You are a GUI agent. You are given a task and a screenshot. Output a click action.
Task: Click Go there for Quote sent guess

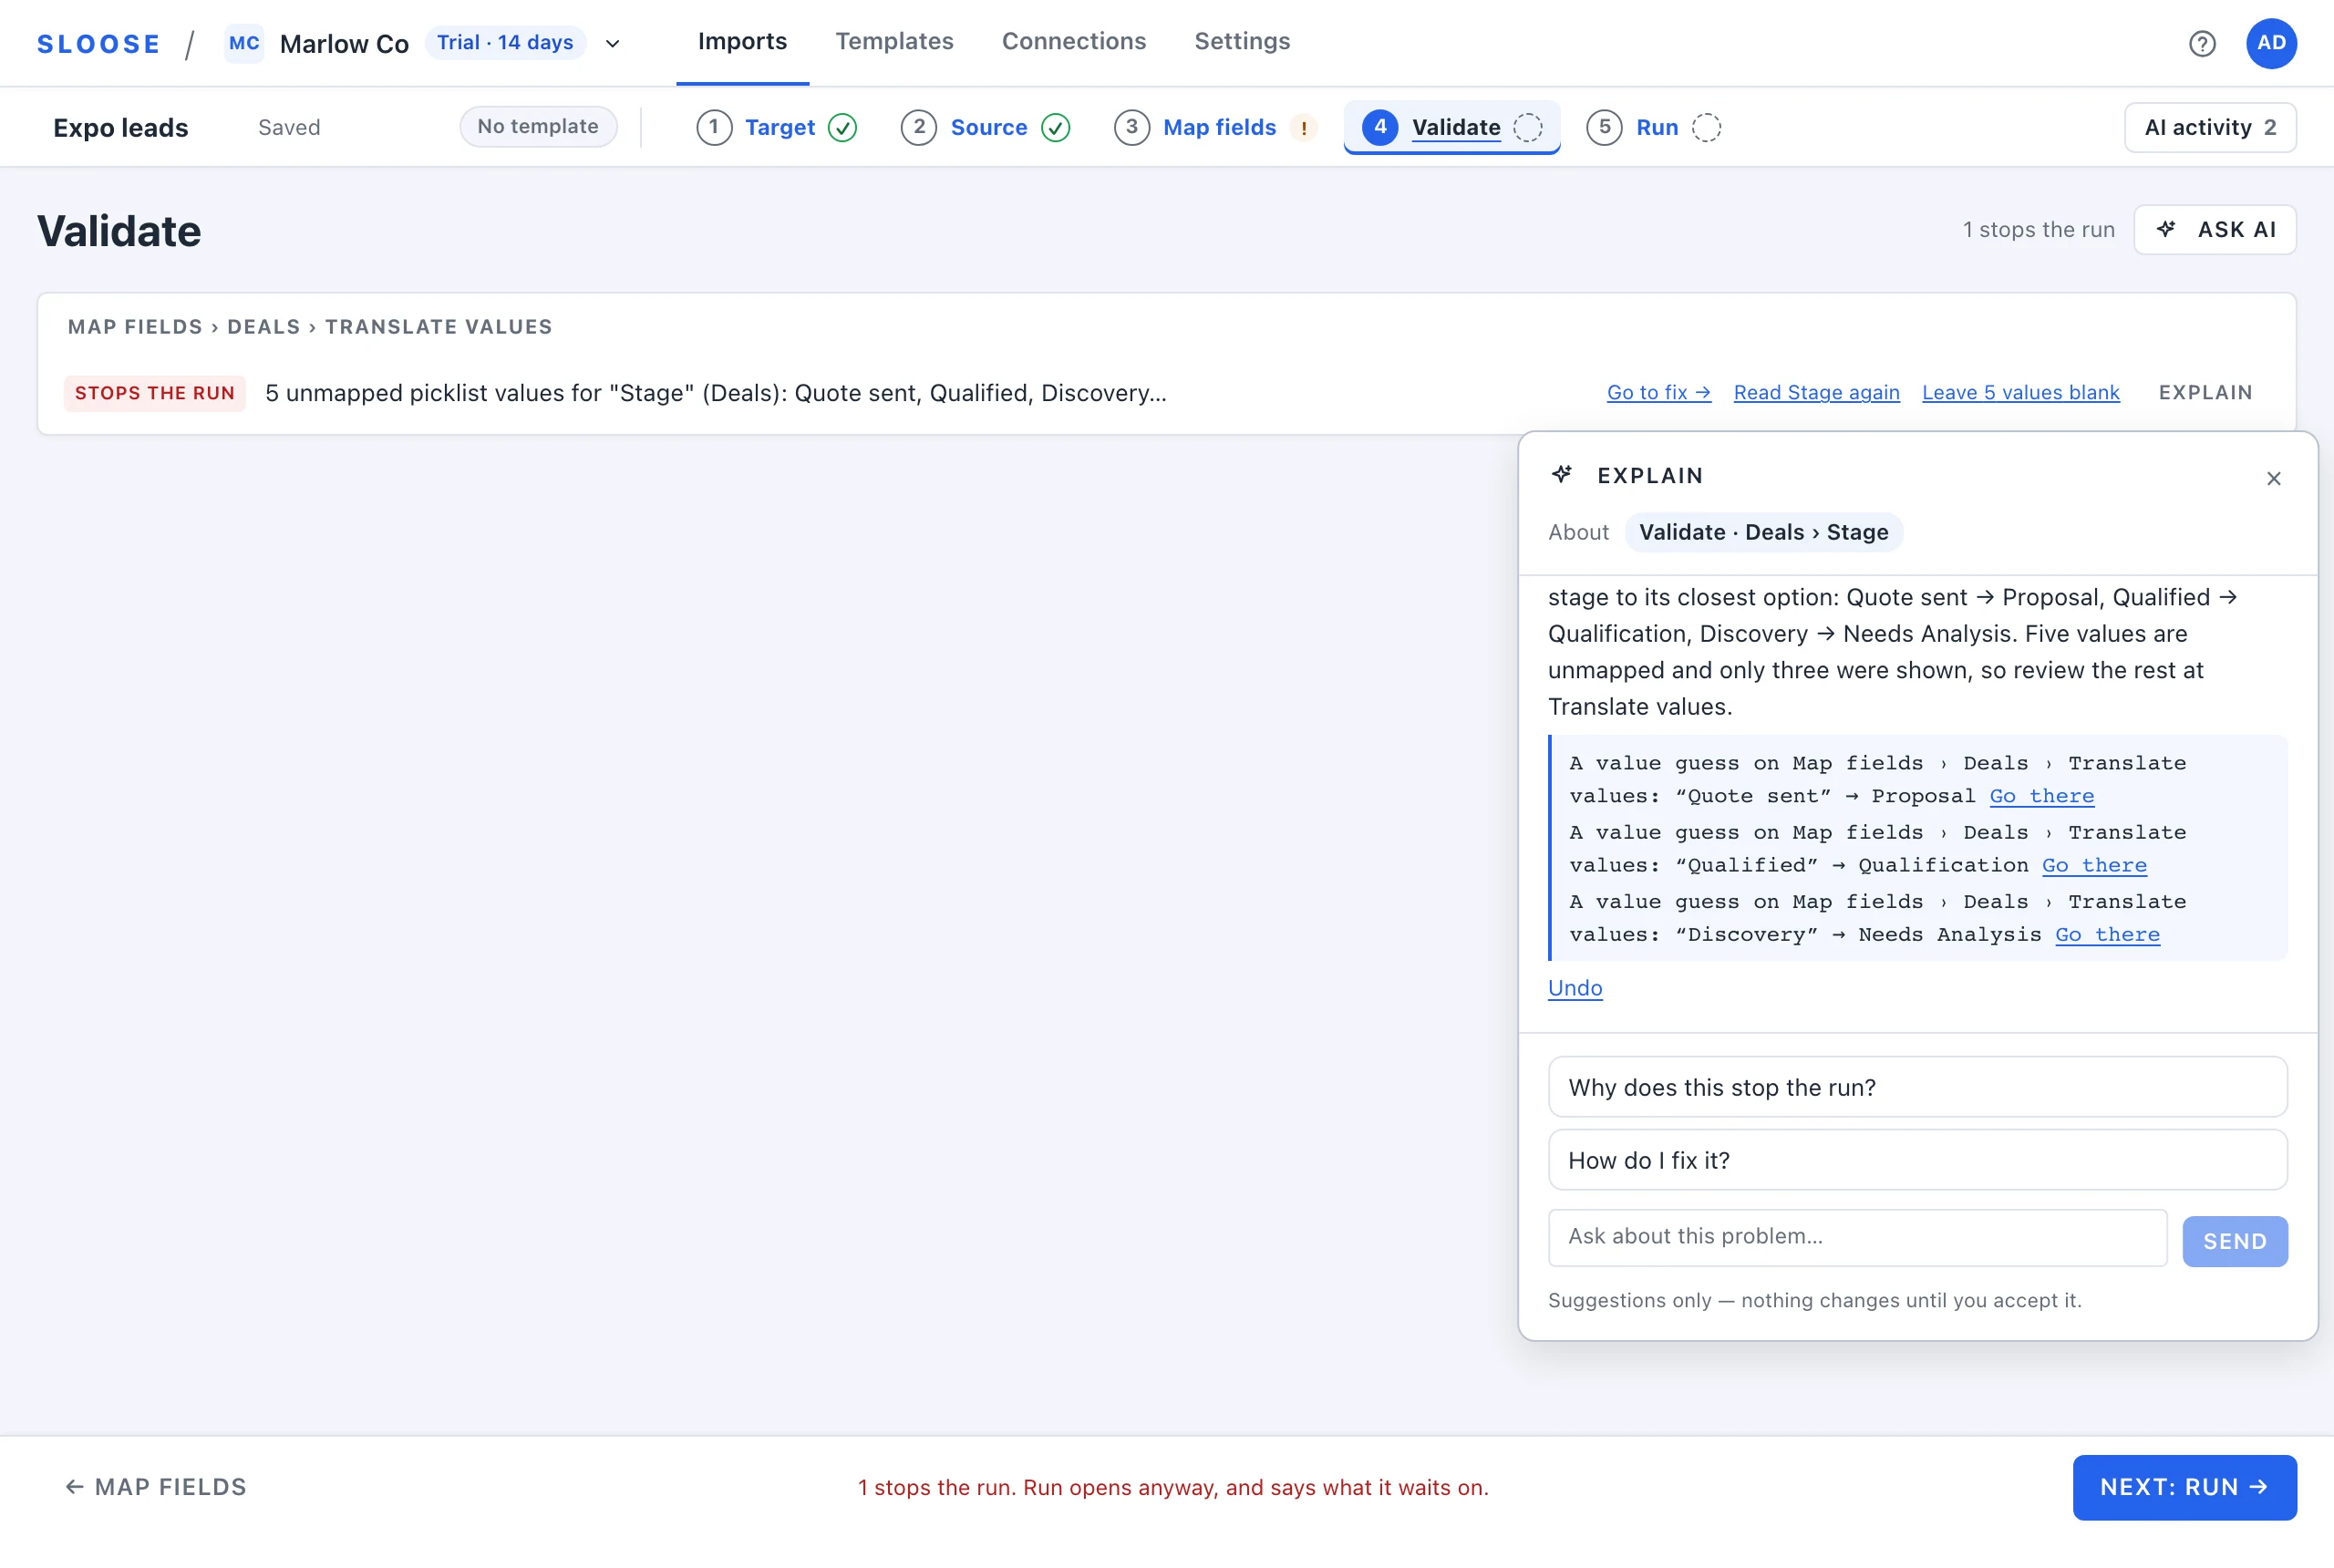[x=2041, y=796]
